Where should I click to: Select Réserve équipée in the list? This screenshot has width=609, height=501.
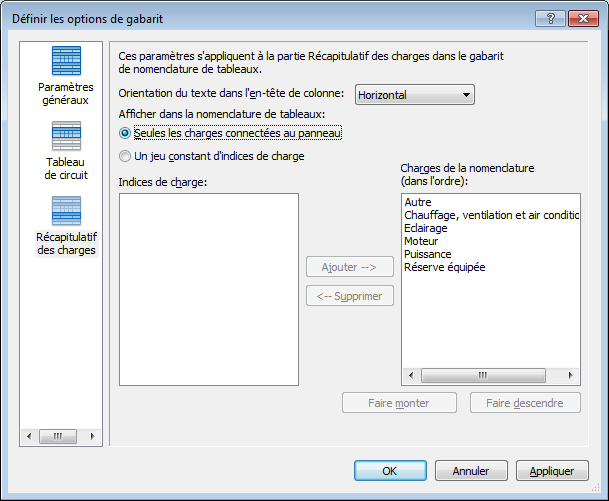click(x=445, y=267)
